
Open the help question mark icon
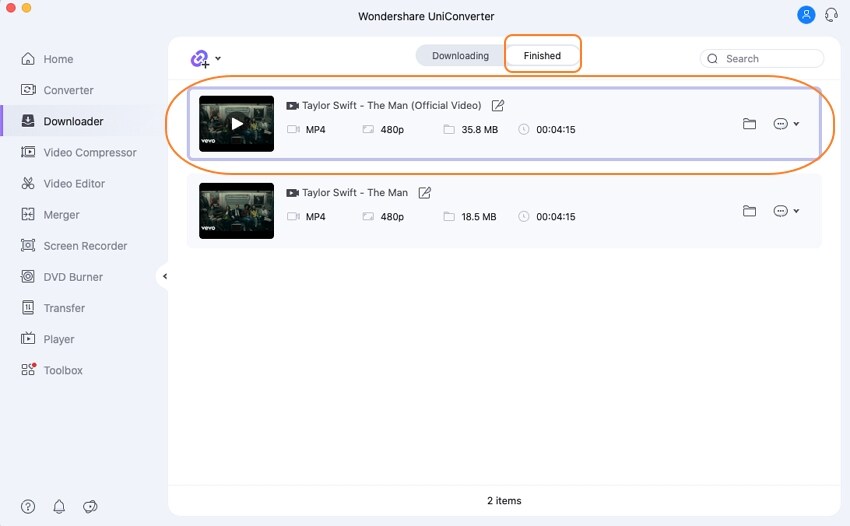pyautogui.click(x=28, y=506)
